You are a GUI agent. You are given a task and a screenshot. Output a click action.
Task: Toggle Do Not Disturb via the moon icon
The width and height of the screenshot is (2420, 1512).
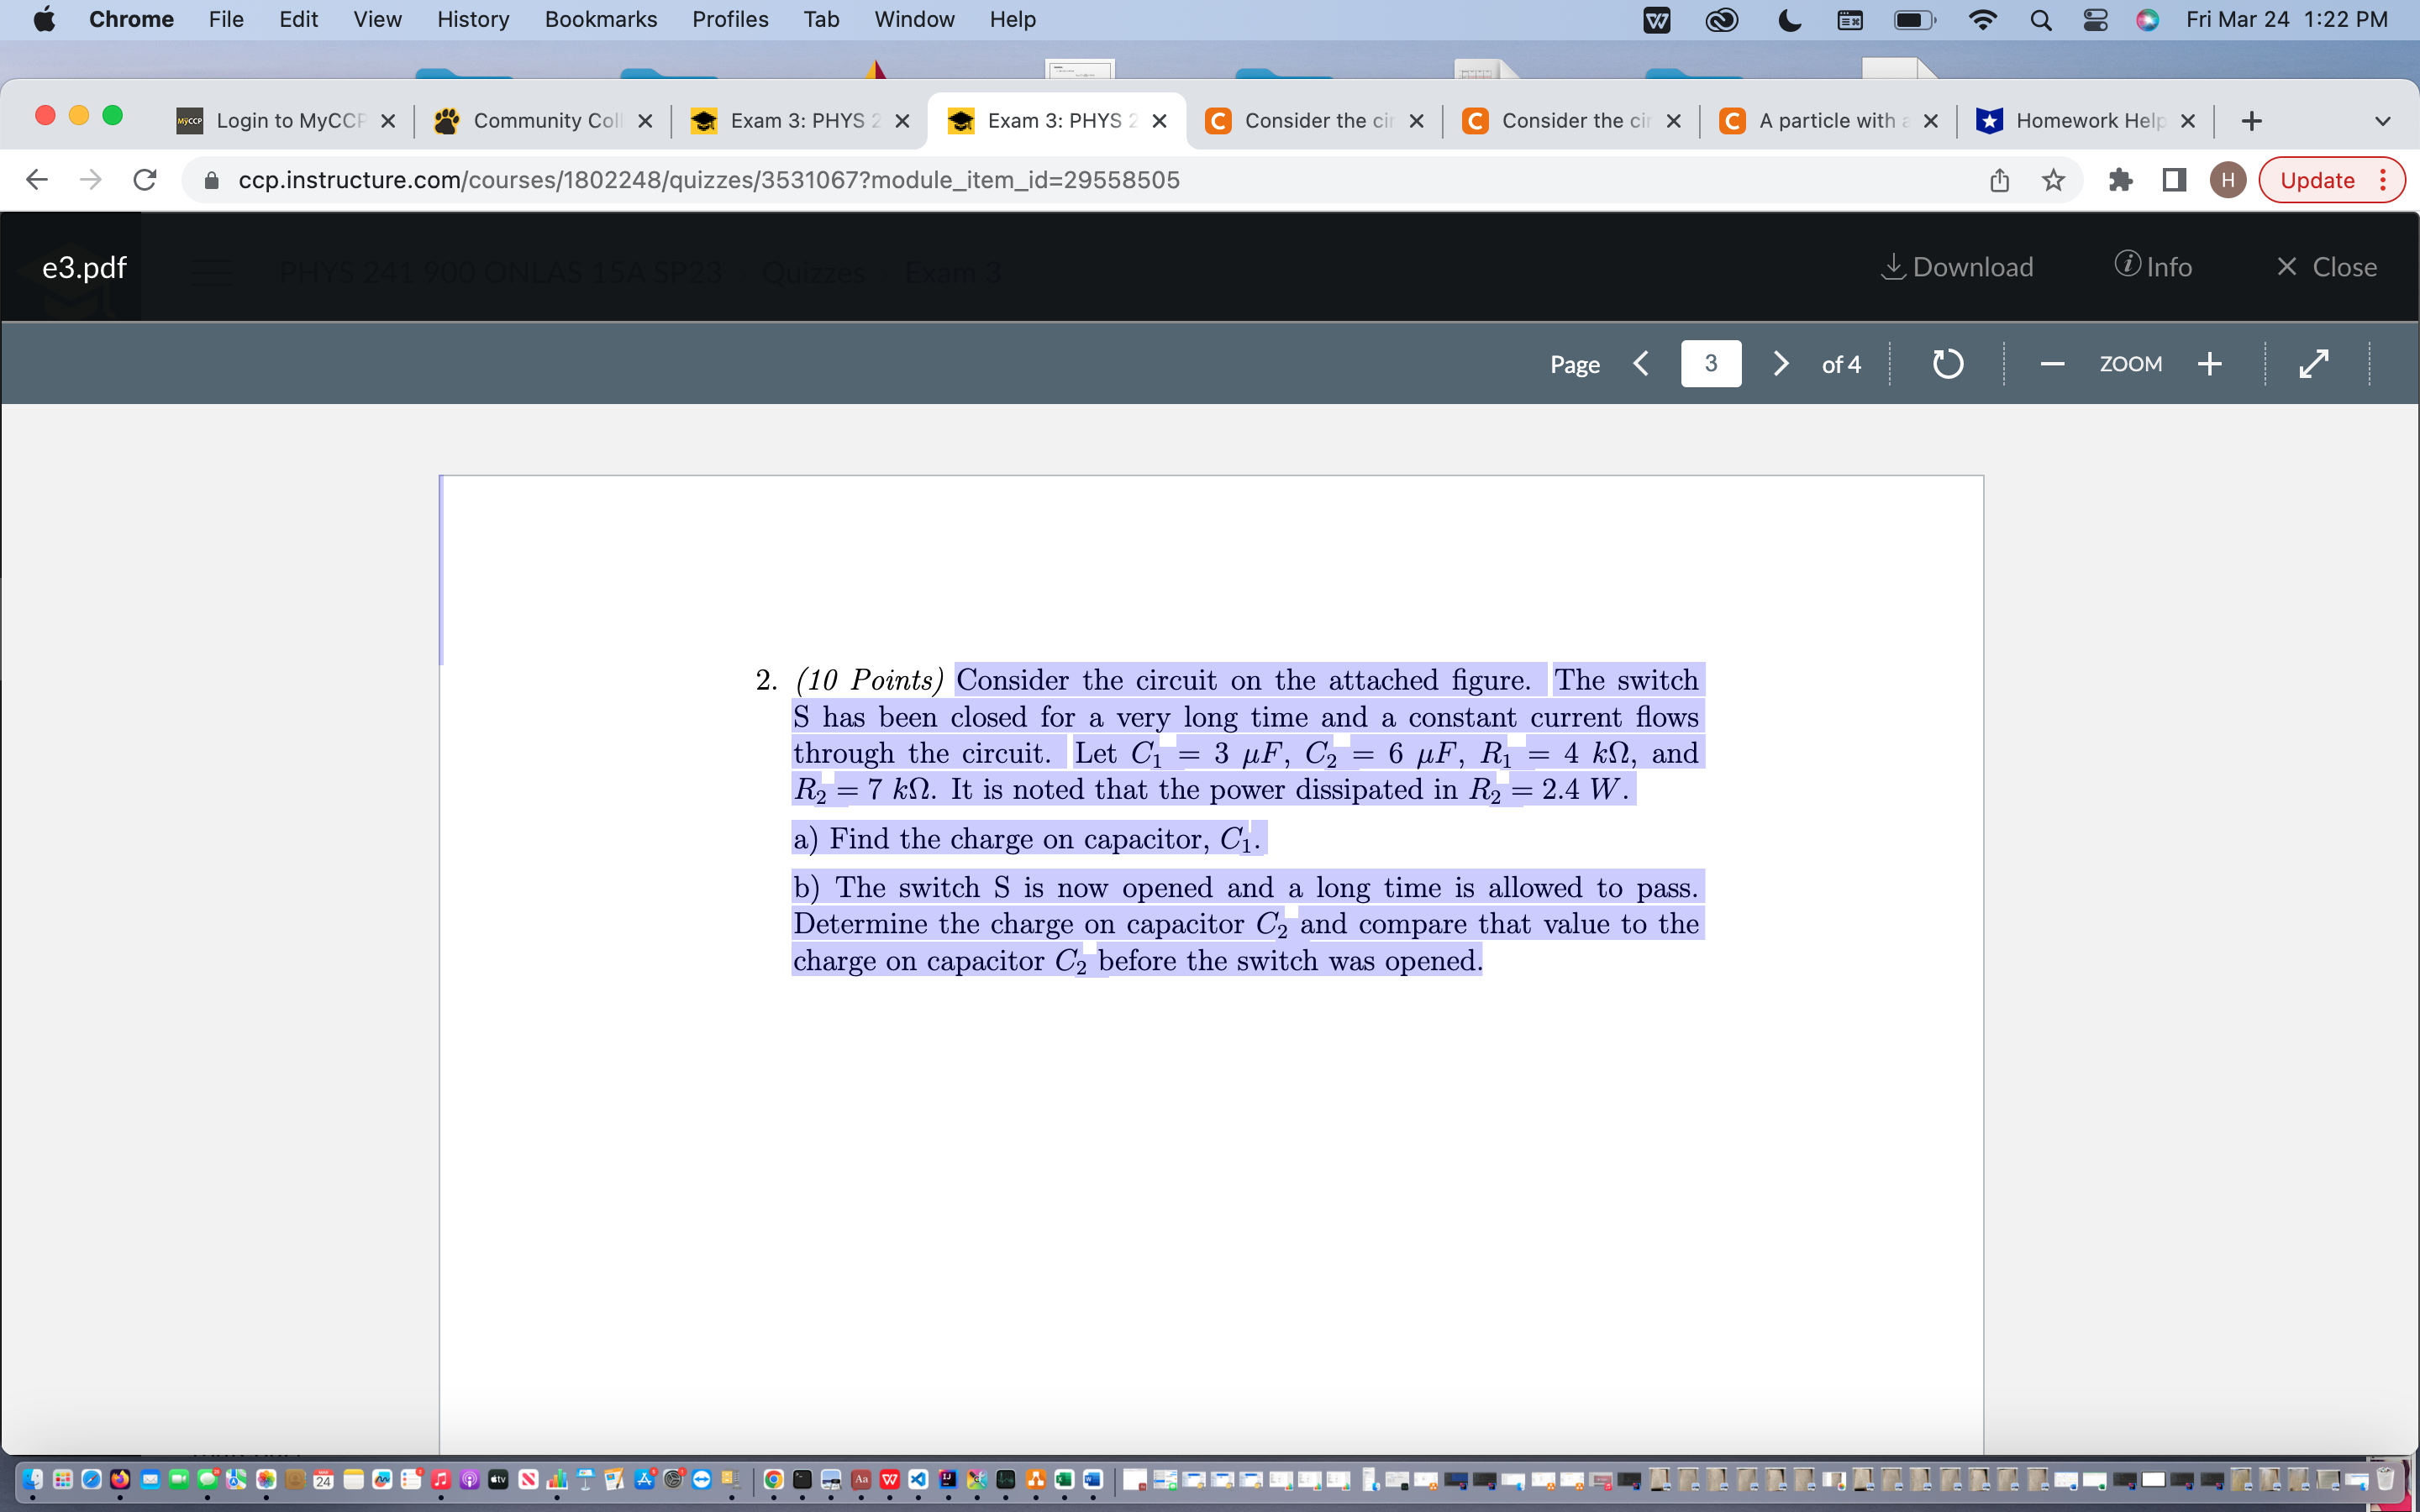[x=1788, y=19]
